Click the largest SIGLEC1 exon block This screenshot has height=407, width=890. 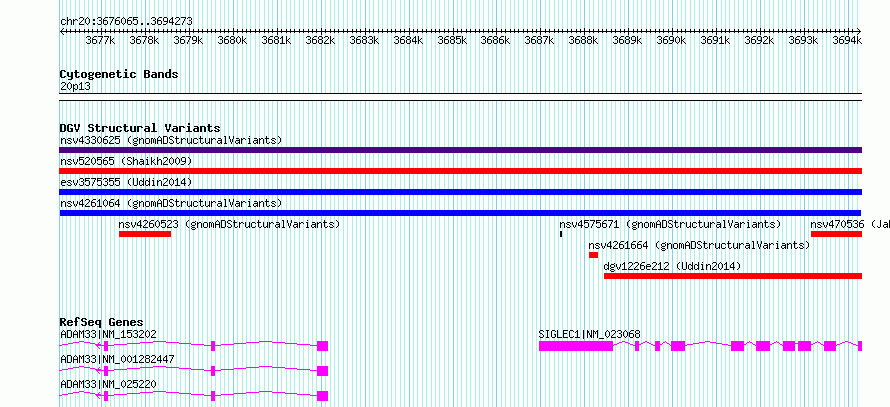point(576,346)
